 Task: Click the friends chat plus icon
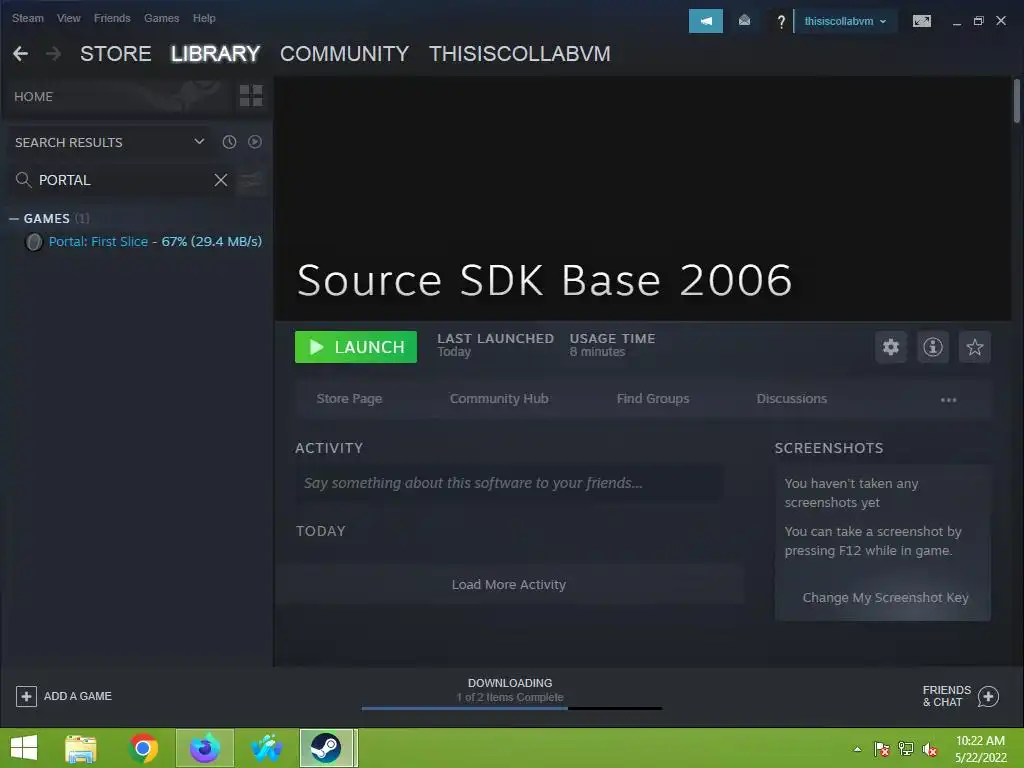tap(988, 696)
